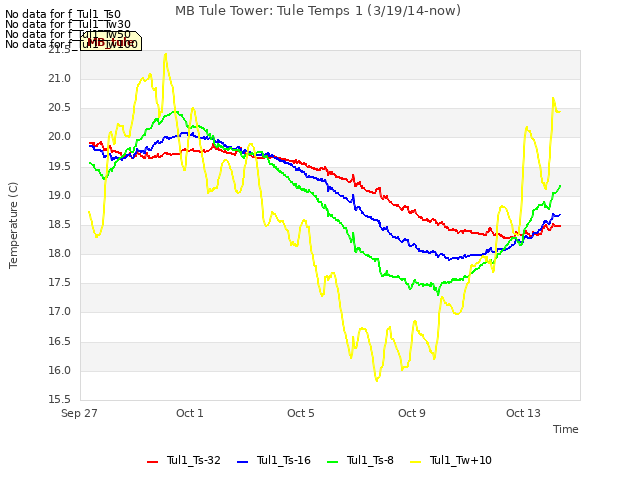Click the red Tul1_Ts-32 legend swatch
The width and height of the screenshot is (640, 480).
[152, 462]
